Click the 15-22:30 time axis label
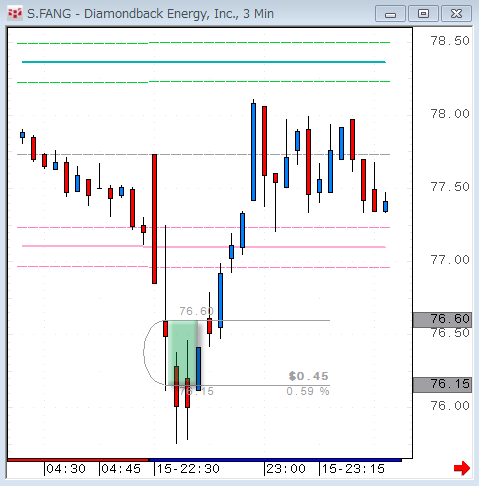The height and width of the screenshot is (486, 479). coord(188,469)
